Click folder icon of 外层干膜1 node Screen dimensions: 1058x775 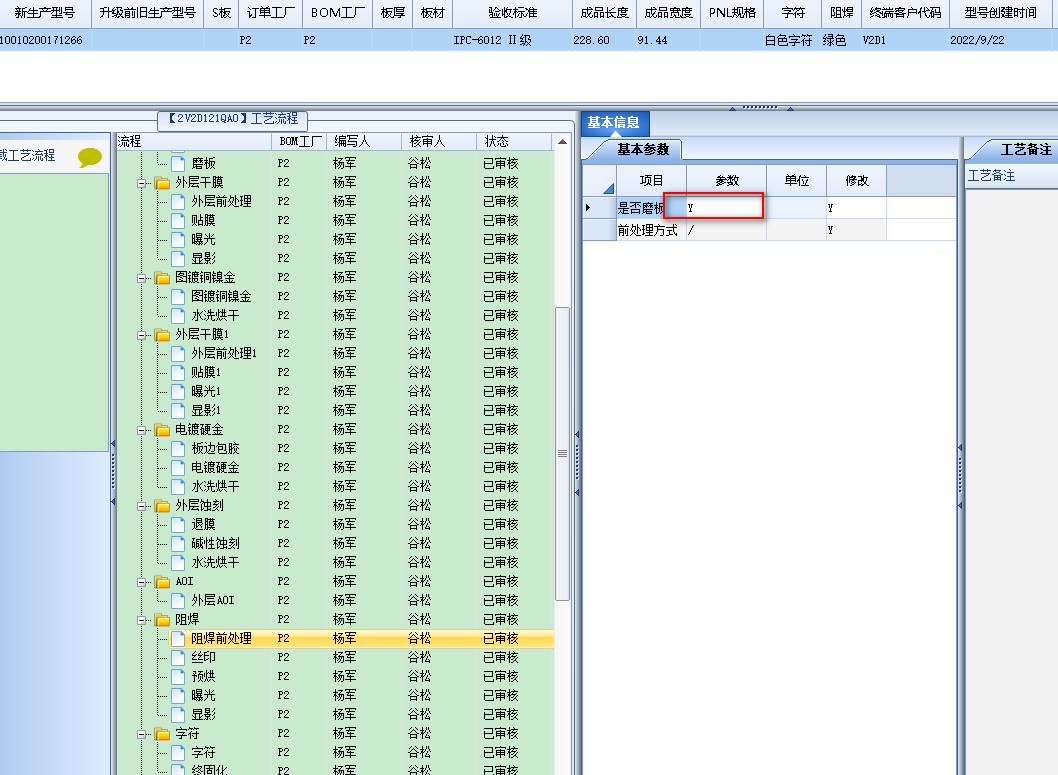click(162, 335)
